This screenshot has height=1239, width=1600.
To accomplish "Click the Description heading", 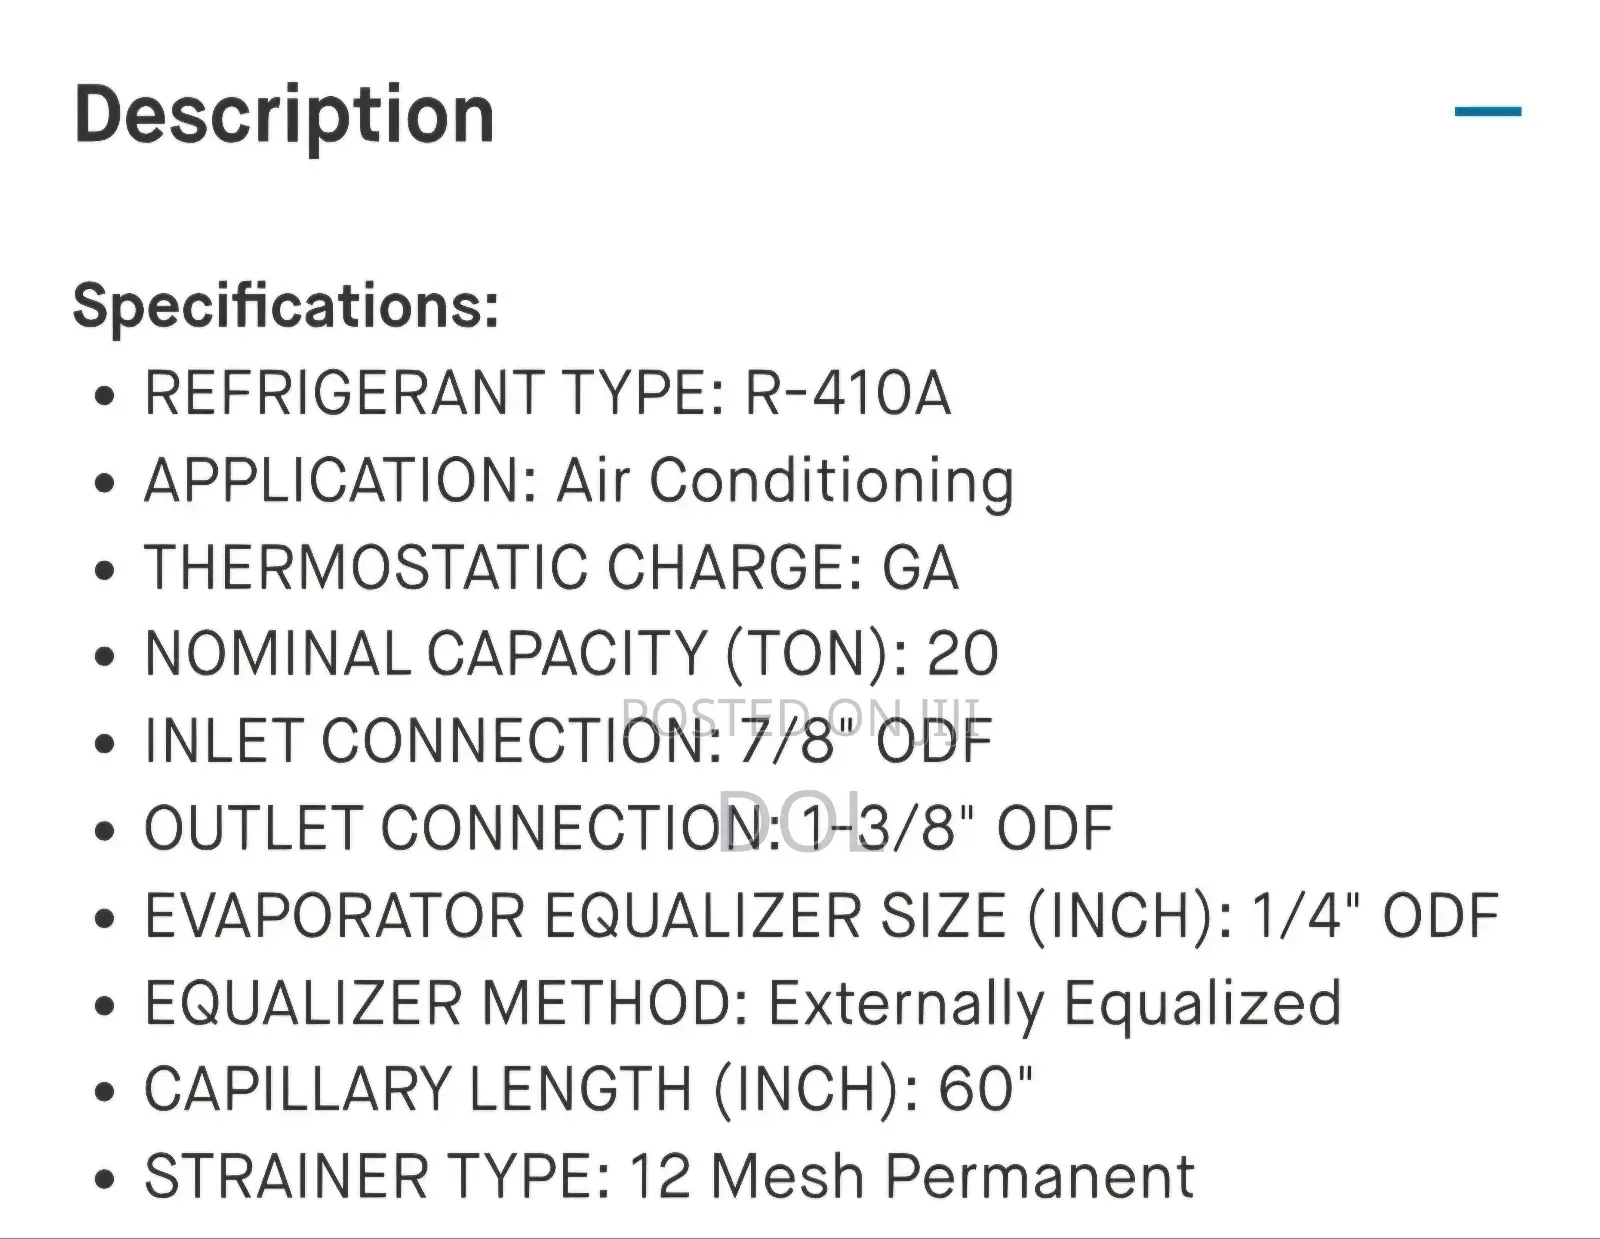I will pos(285,112).
